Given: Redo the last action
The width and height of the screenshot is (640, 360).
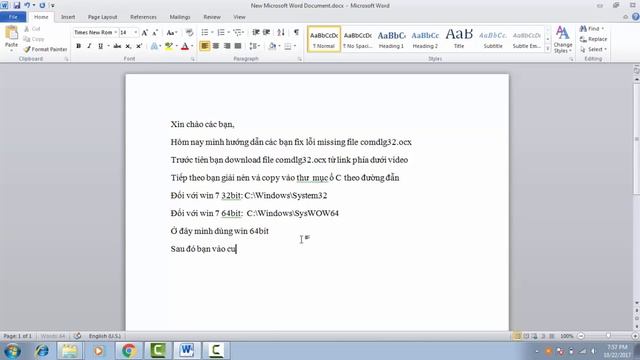Looking at the screenshot, I should point(42,5).
